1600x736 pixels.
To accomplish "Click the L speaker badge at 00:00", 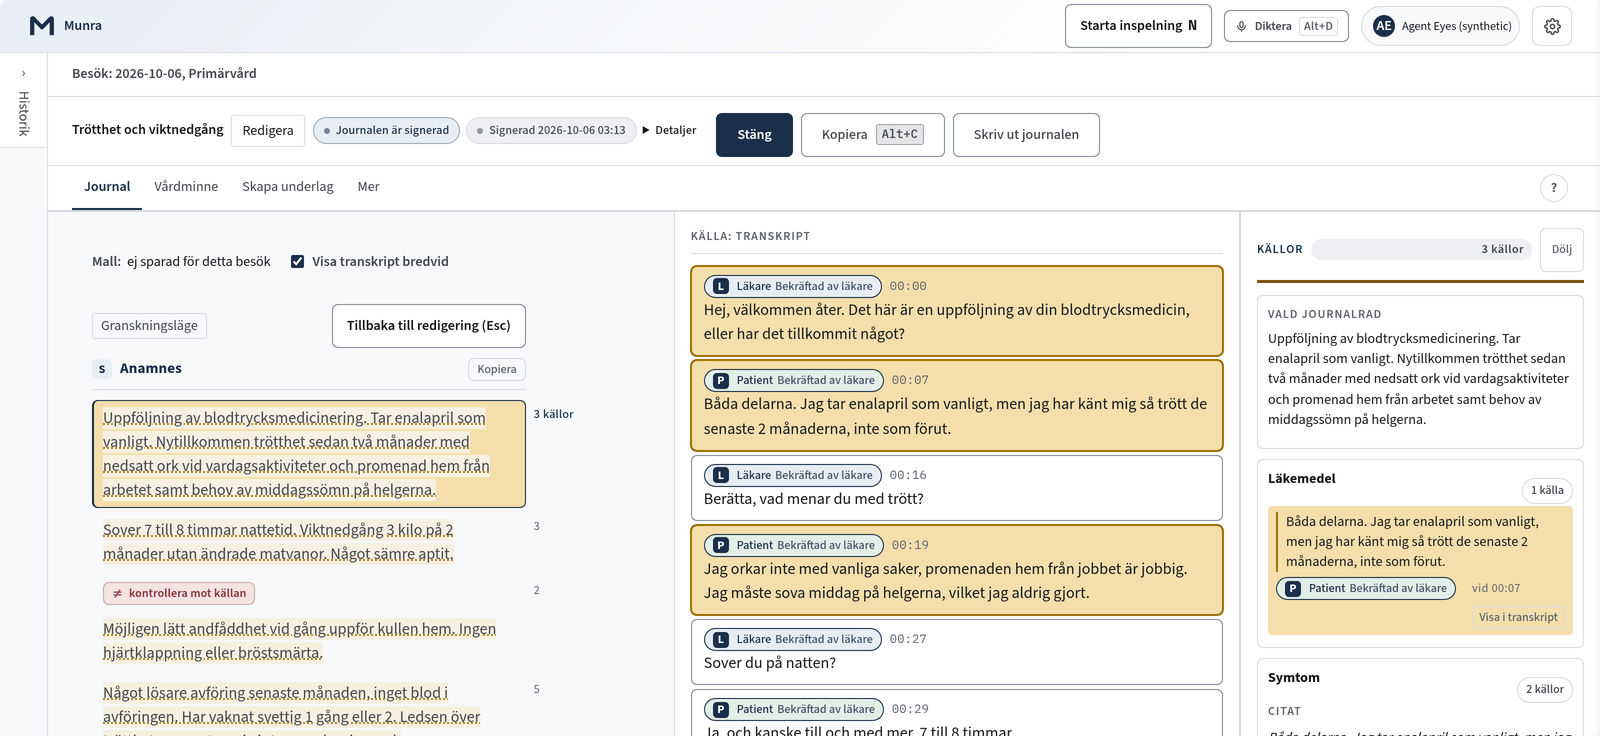I will [721, 286].
